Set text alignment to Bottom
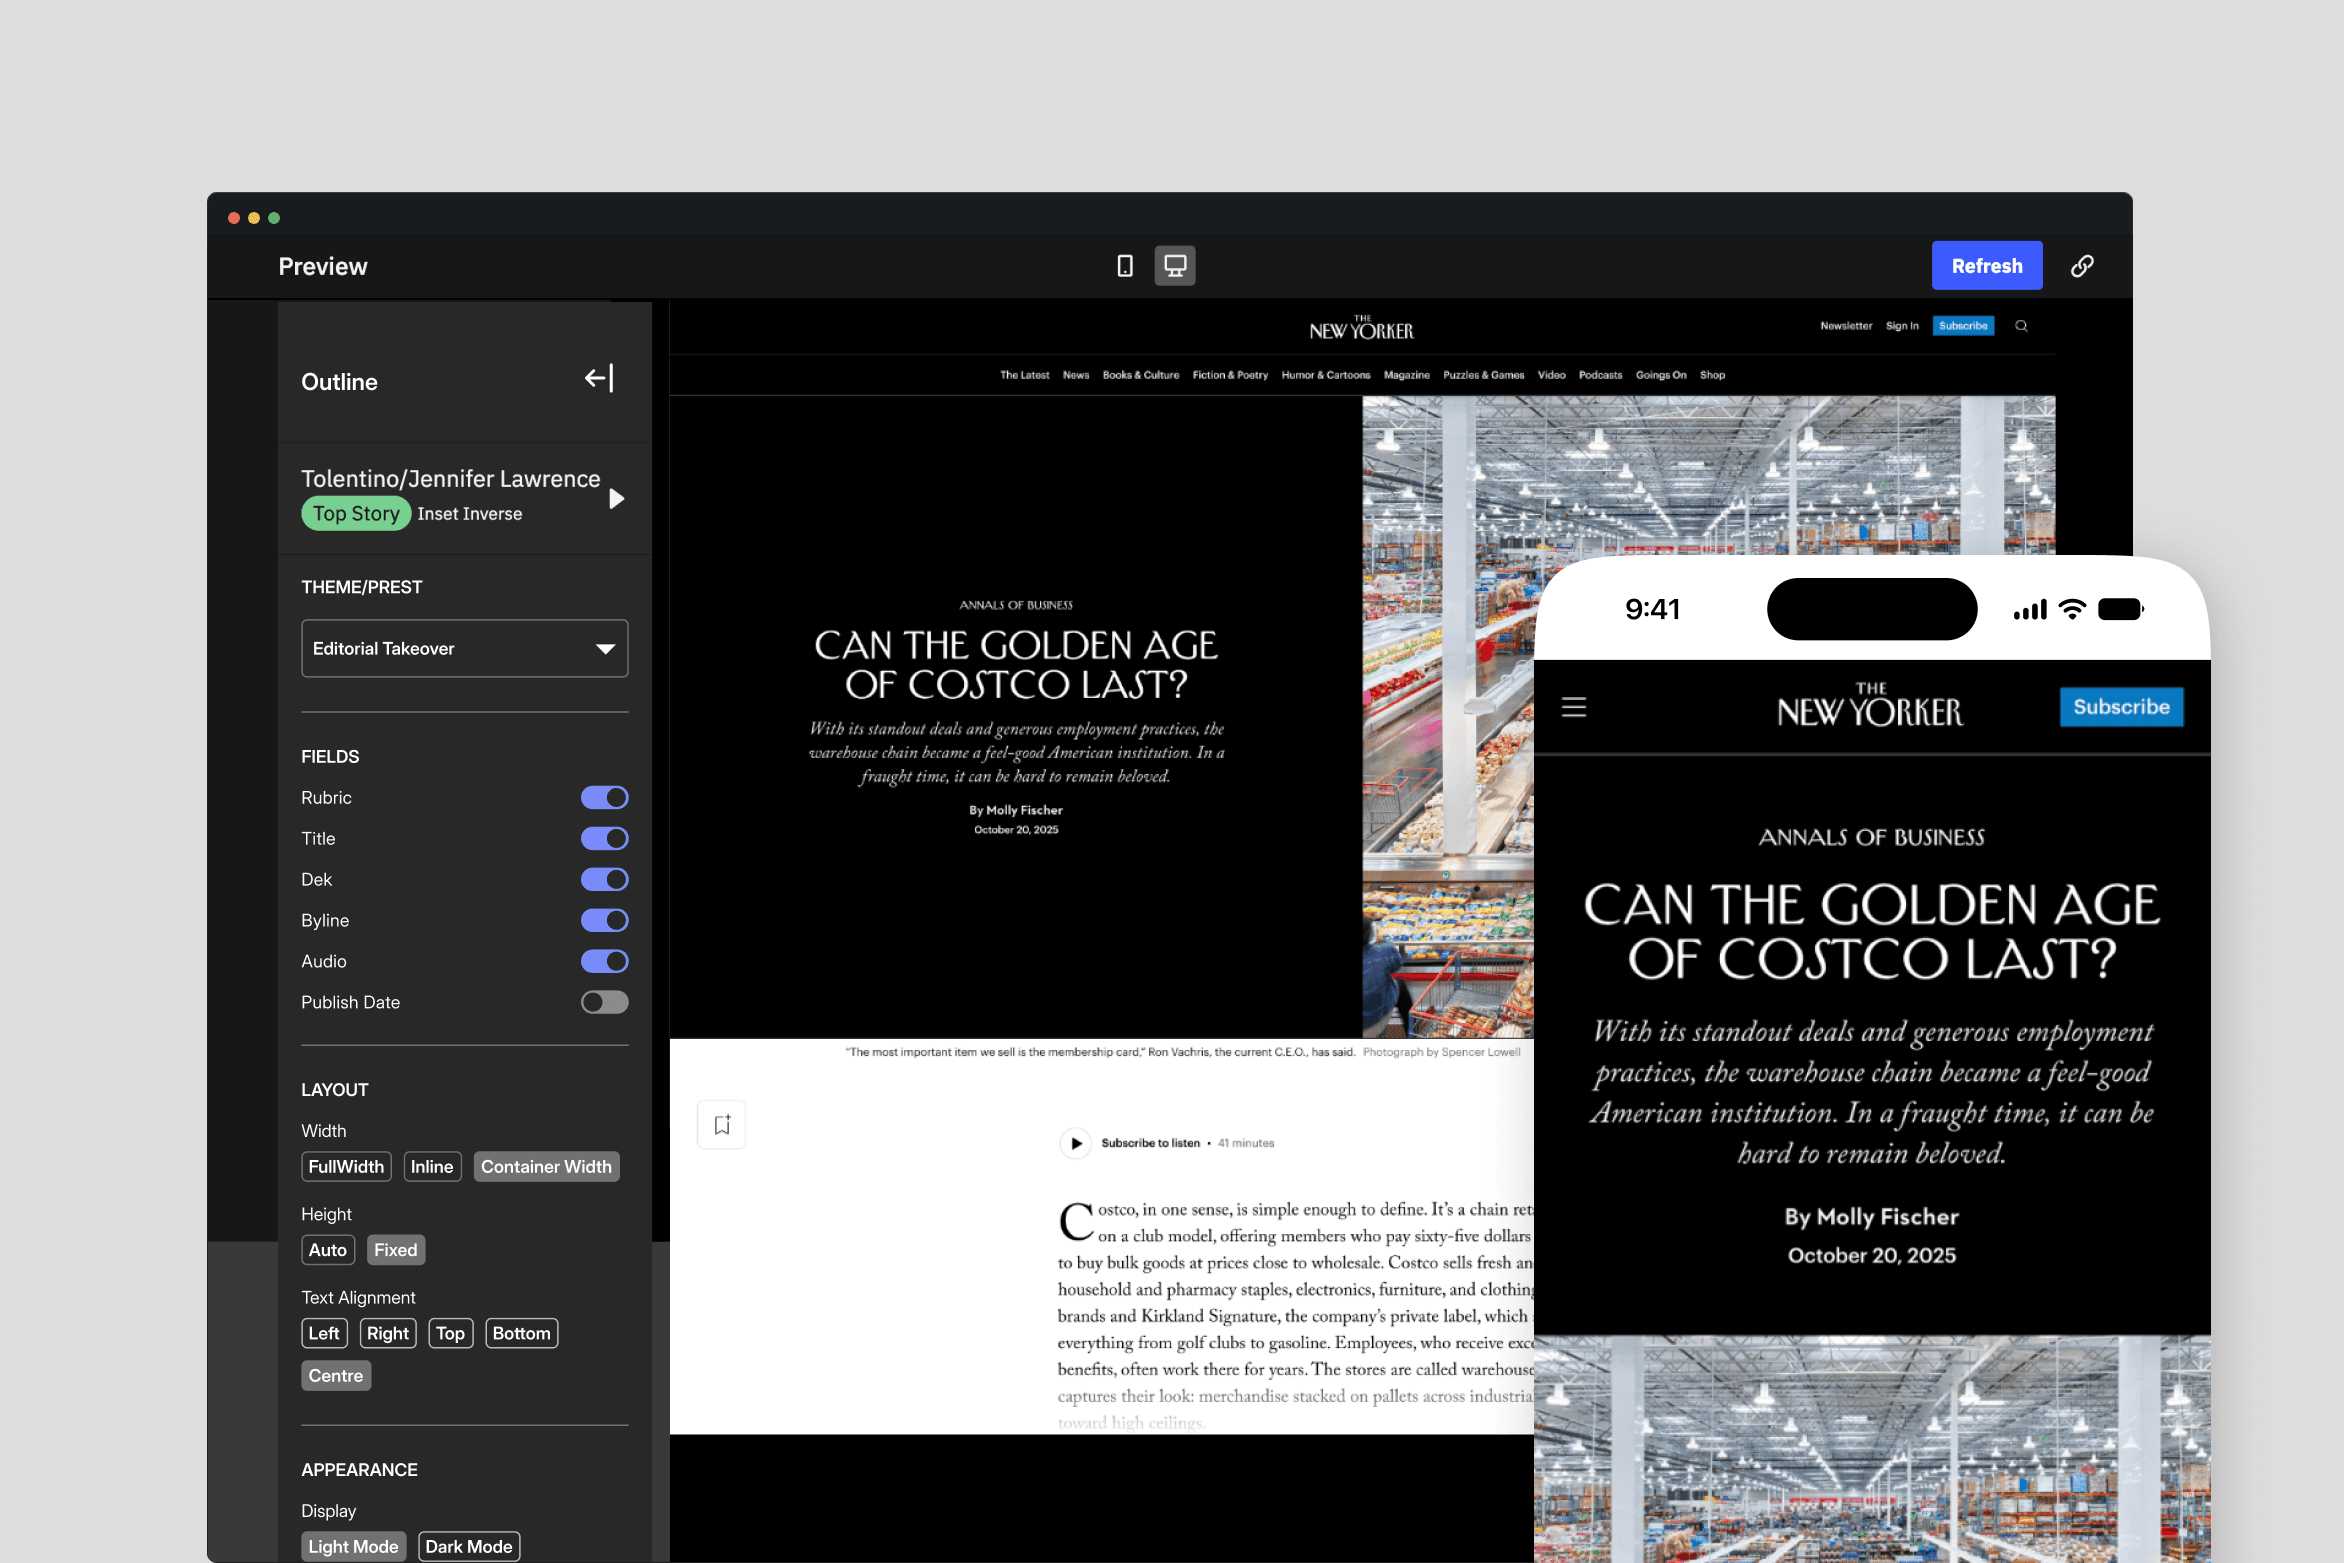 (x=522, y=1333)
